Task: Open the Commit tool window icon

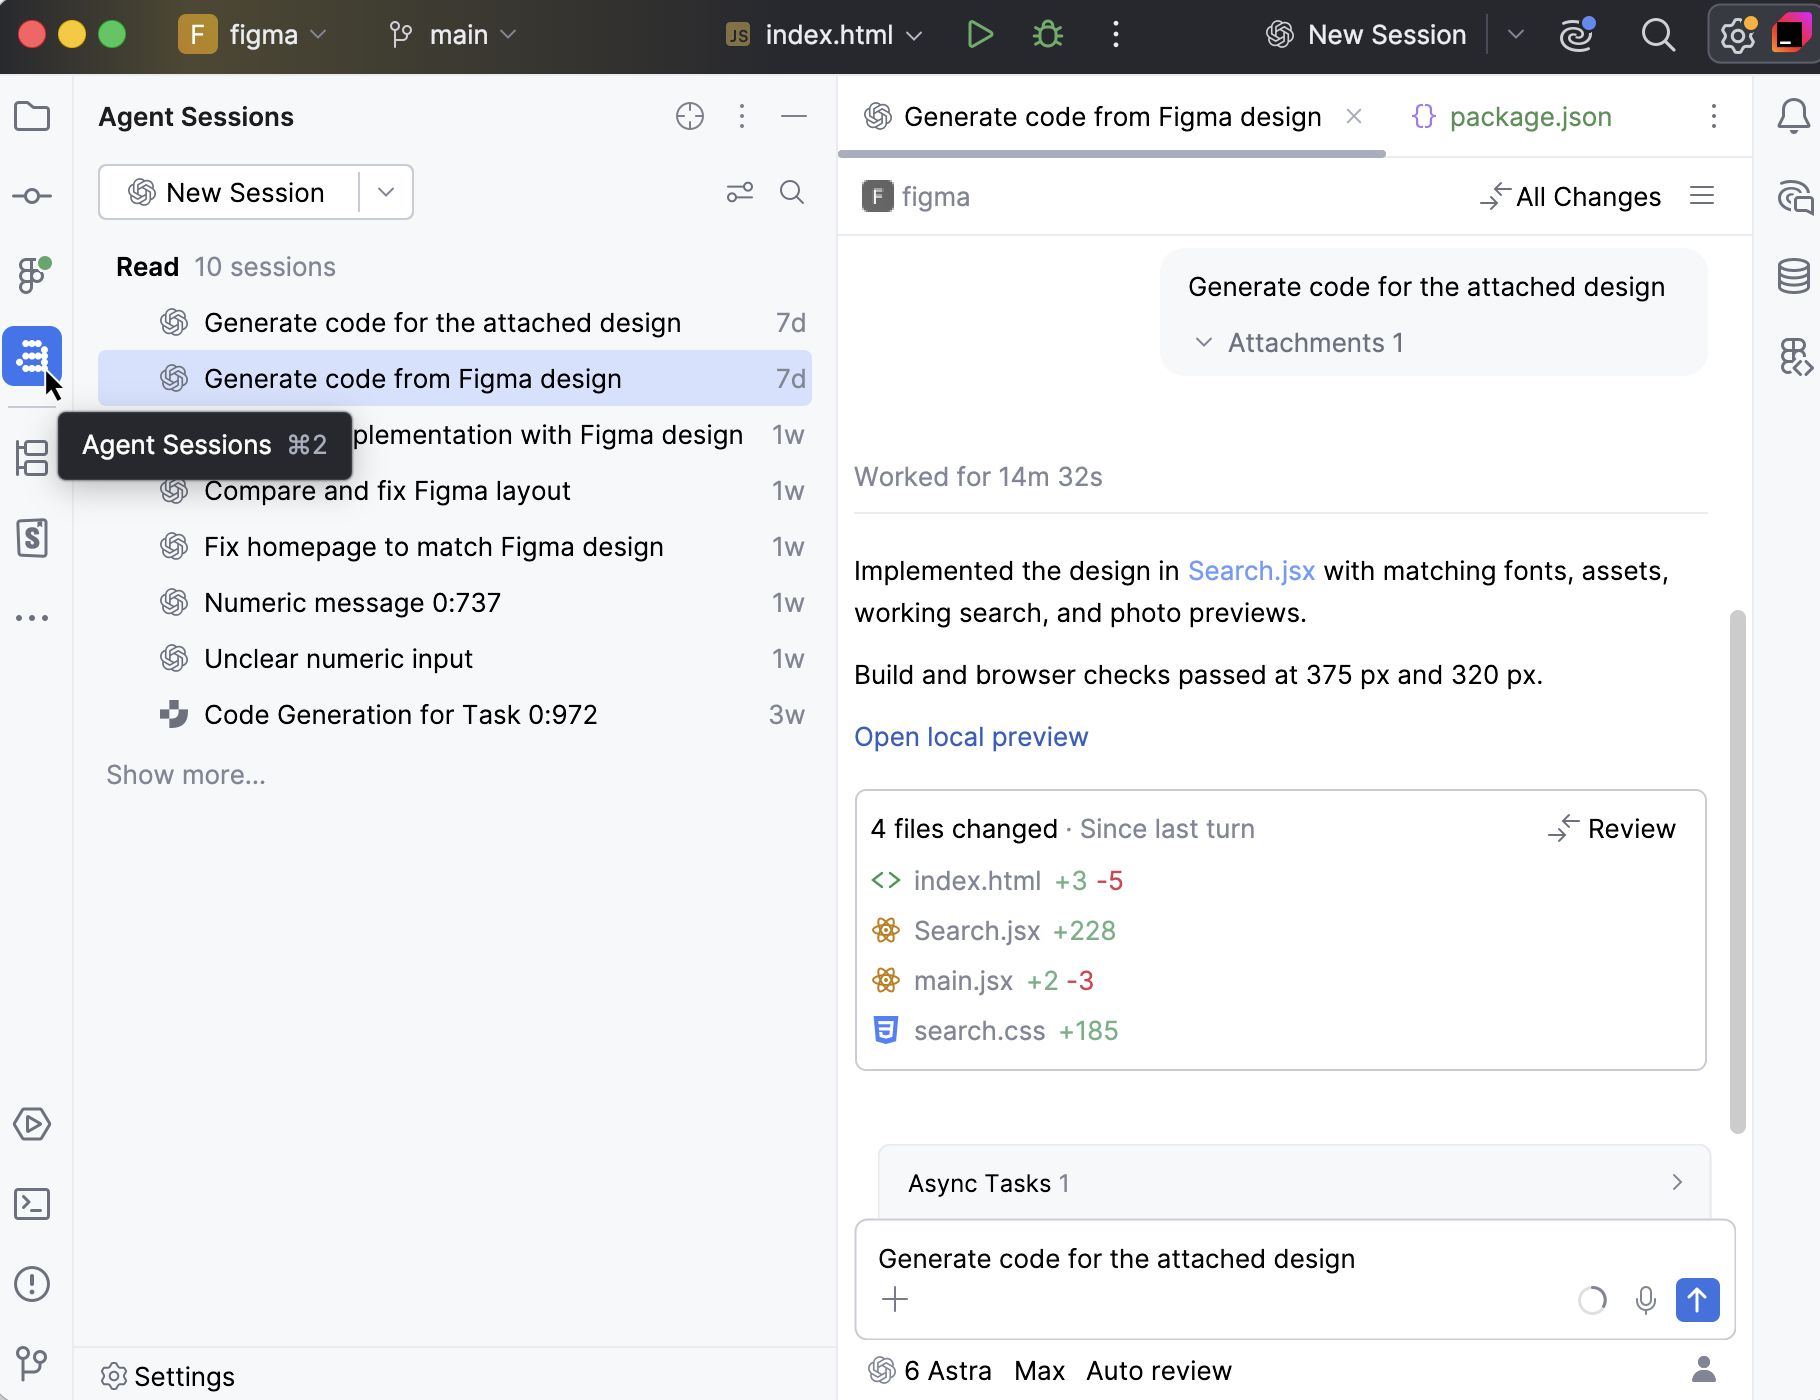Action: (32, 196)
